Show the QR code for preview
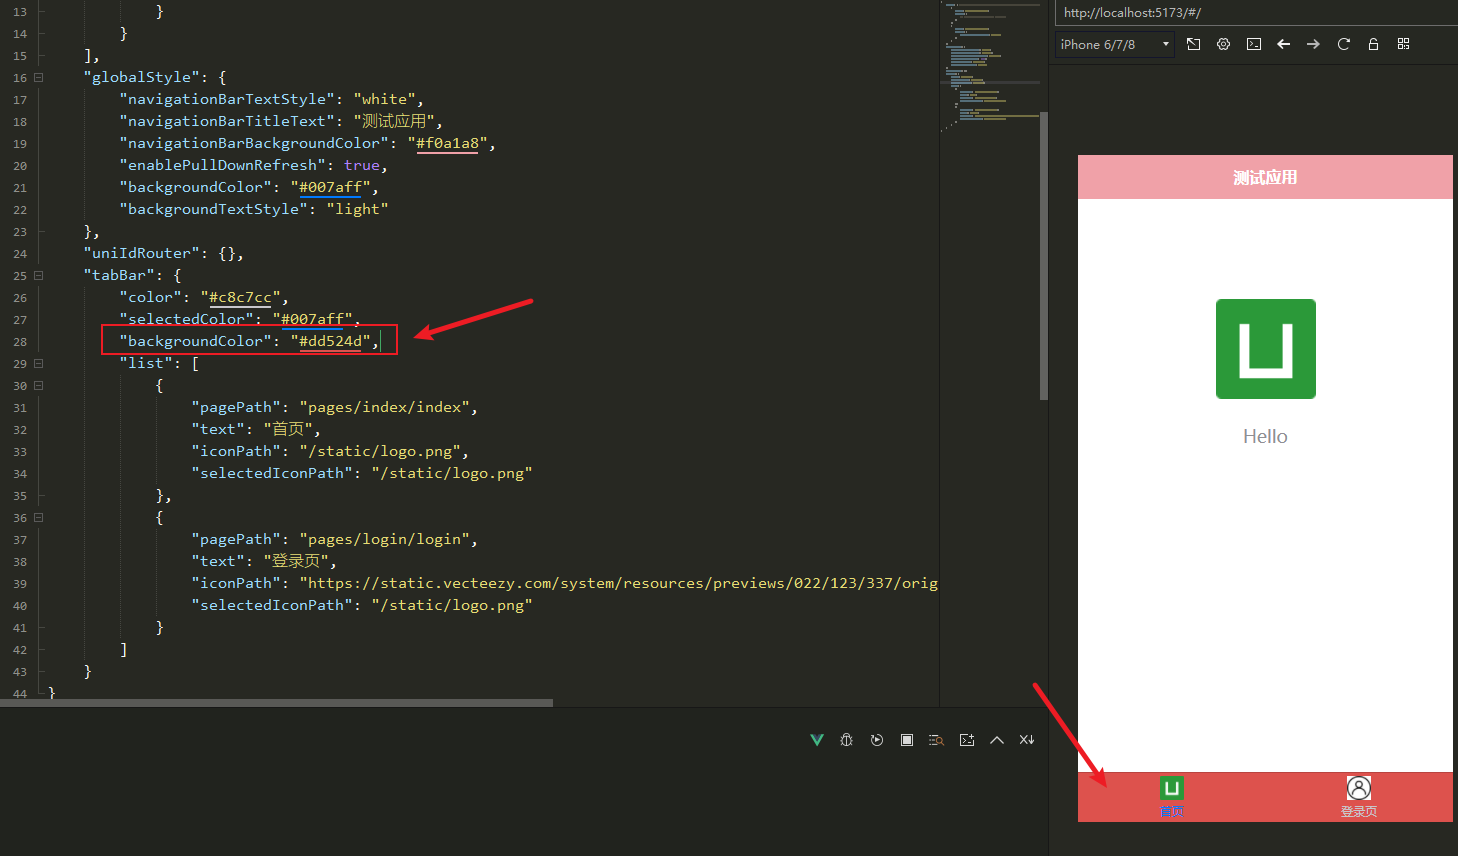1458x856 pixels. [1404, 44]
